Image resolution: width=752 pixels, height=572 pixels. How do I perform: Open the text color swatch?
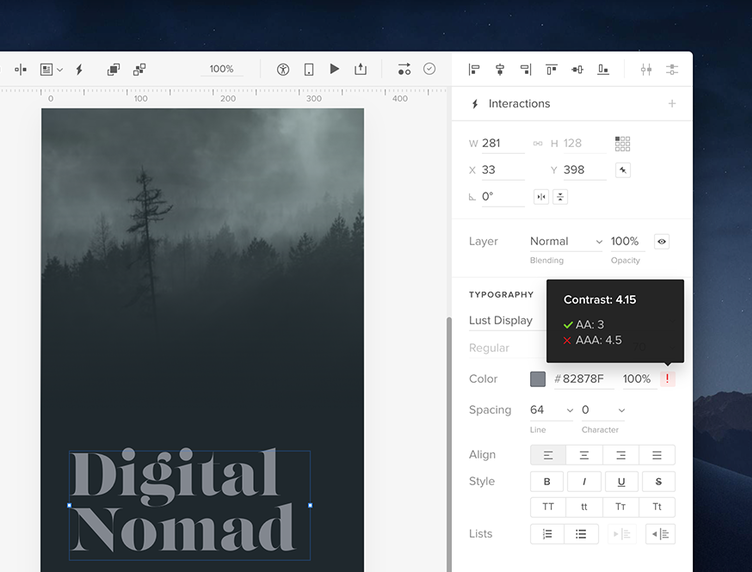click(x=538, y=379)
